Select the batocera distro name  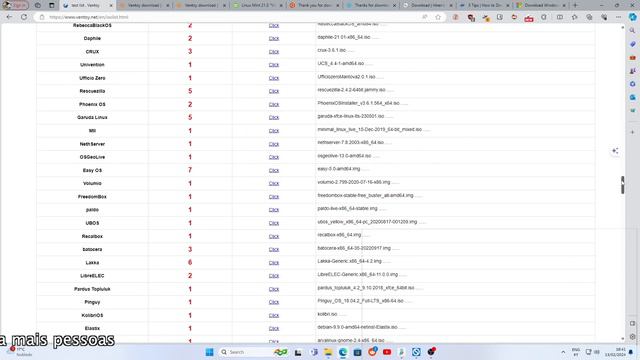[92, 249]
